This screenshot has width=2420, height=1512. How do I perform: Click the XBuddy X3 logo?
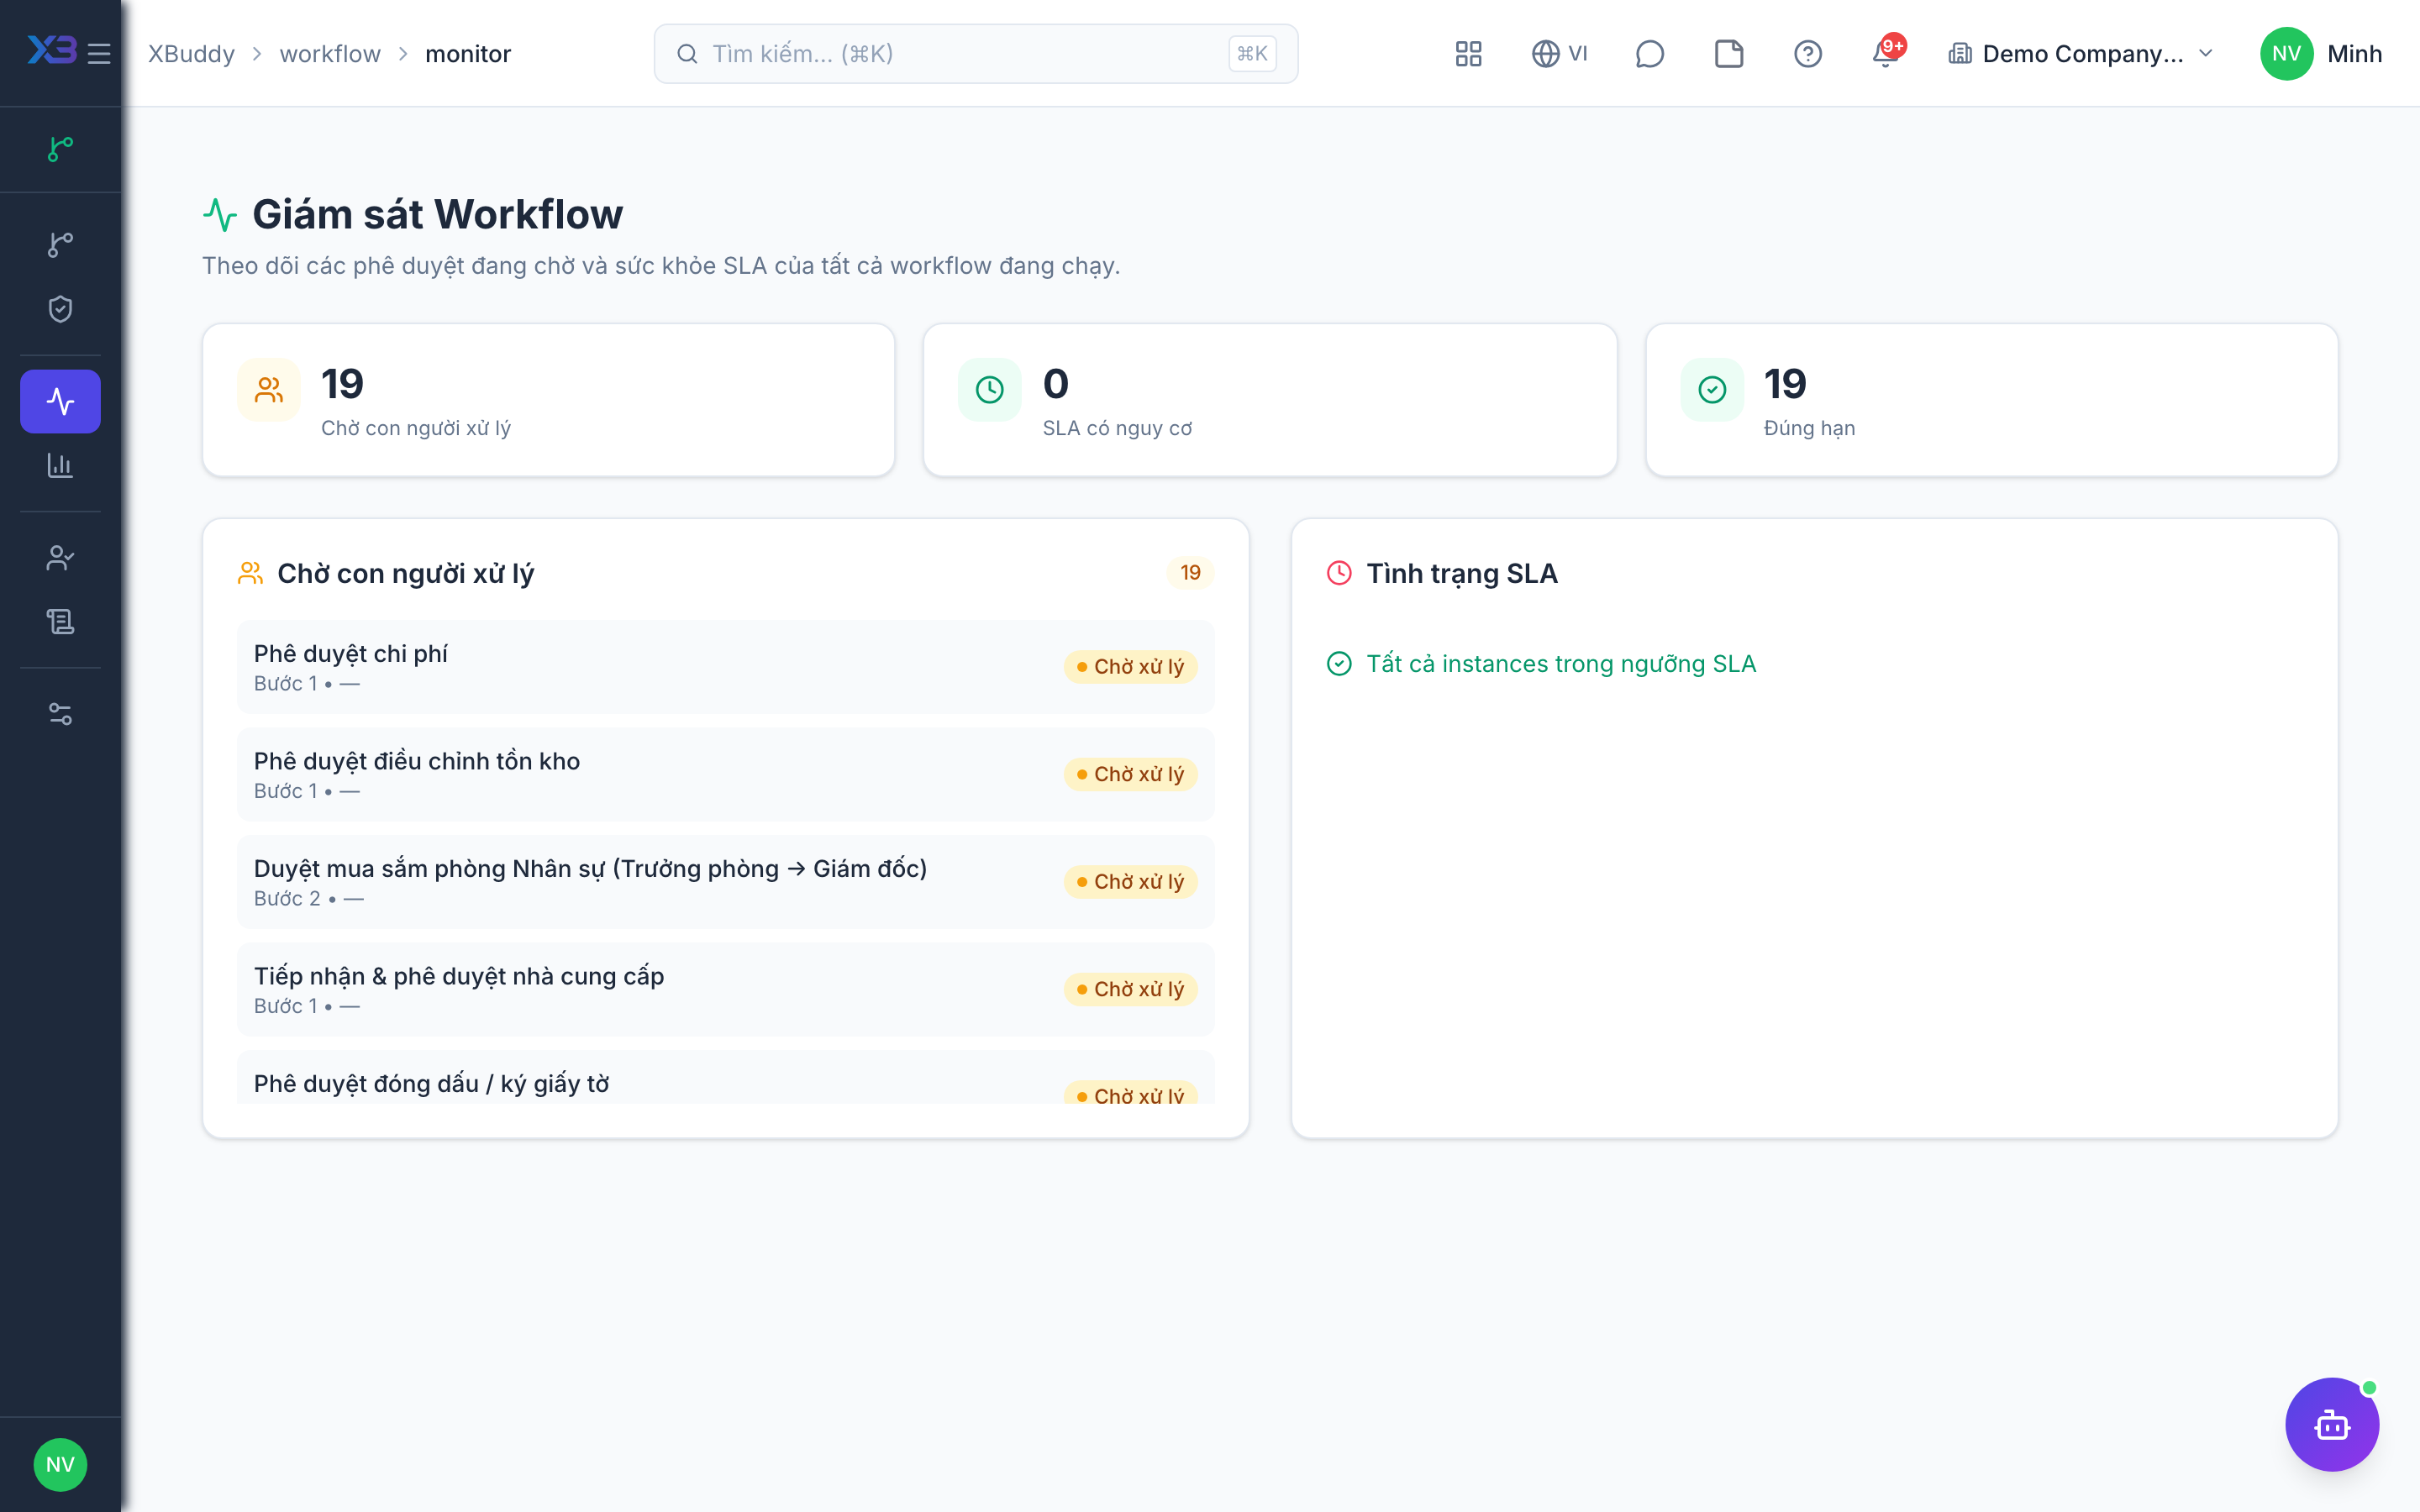51,50
